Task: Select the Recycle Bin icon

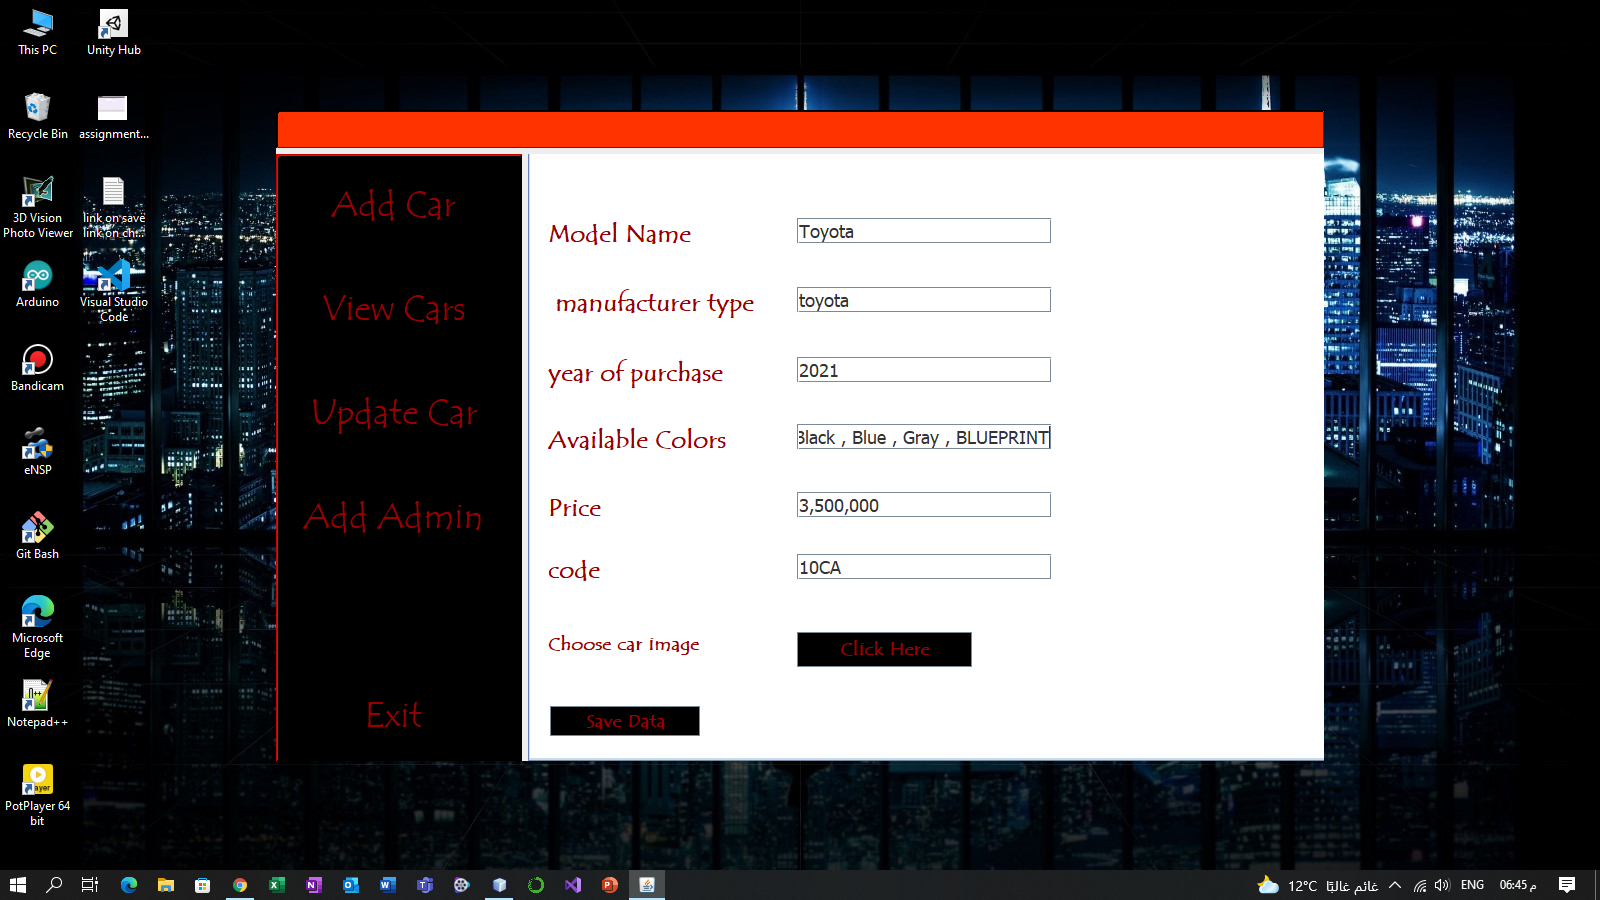Action: (x=38, y=116)
